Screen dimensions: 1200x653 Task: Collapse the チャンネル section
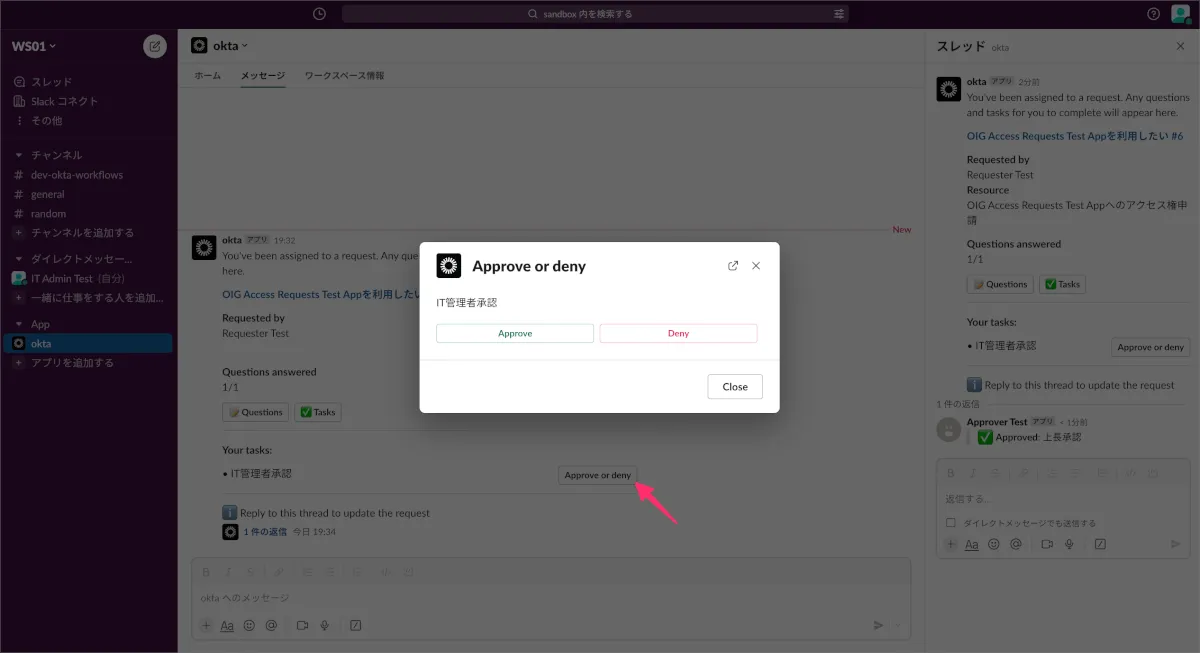point(18,155)
